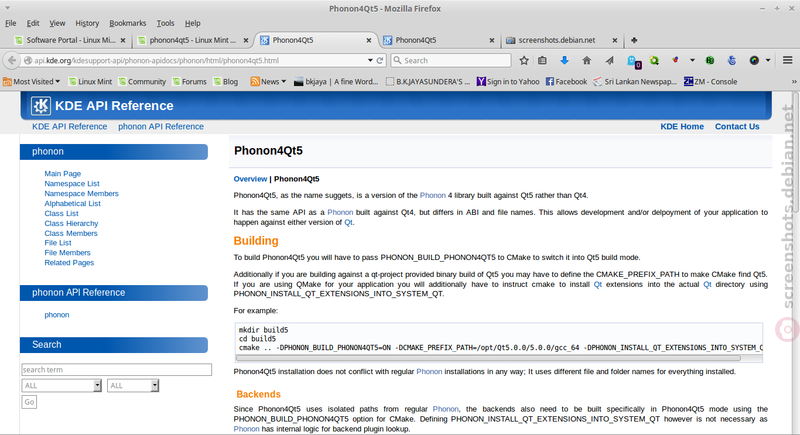Close the Software Portal tab
800x435 pixels.
pyautogui.click(x=123, y=40)
